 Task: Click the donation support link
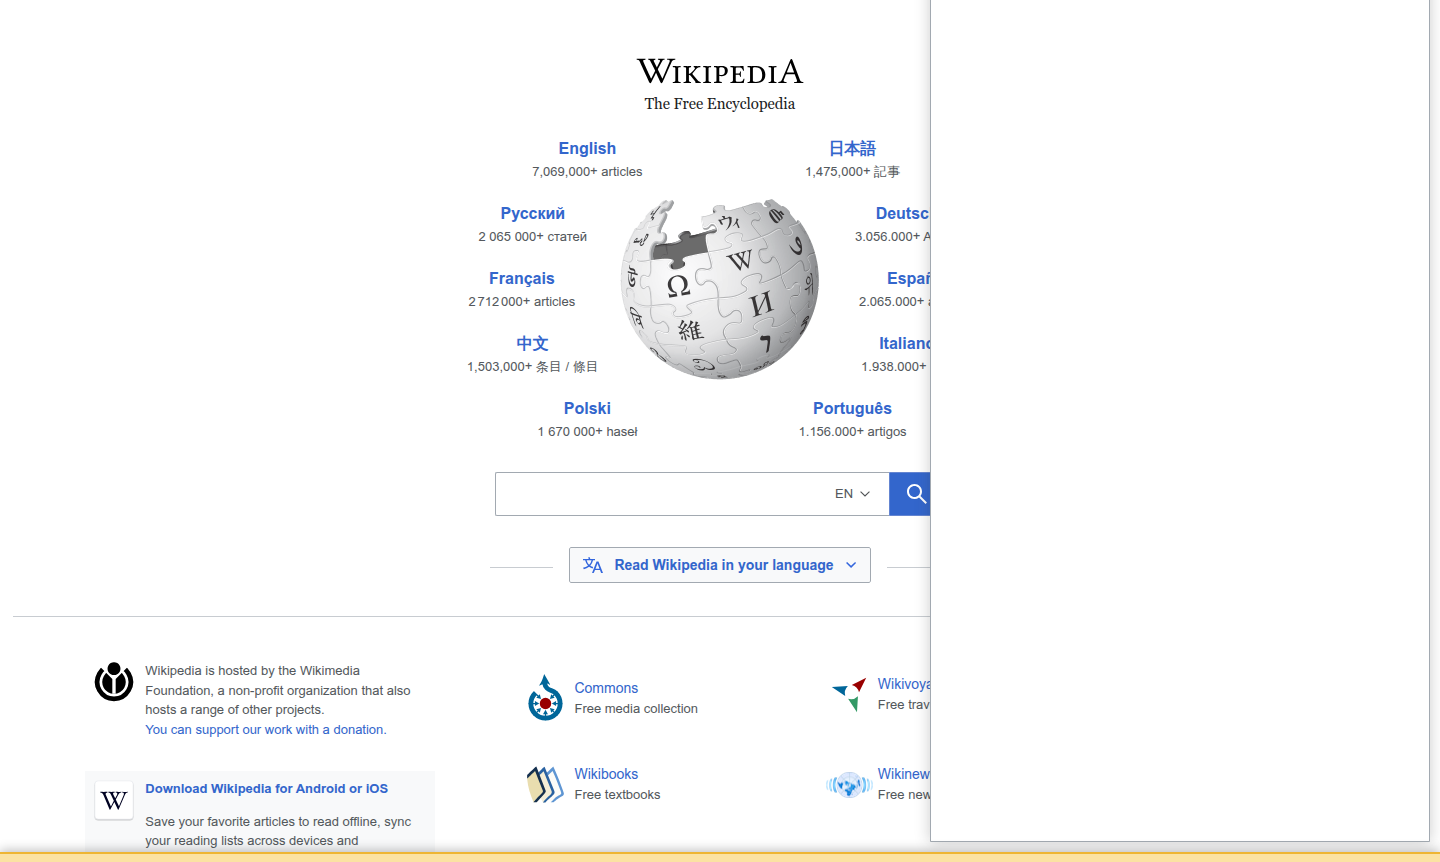pos(265,729)
